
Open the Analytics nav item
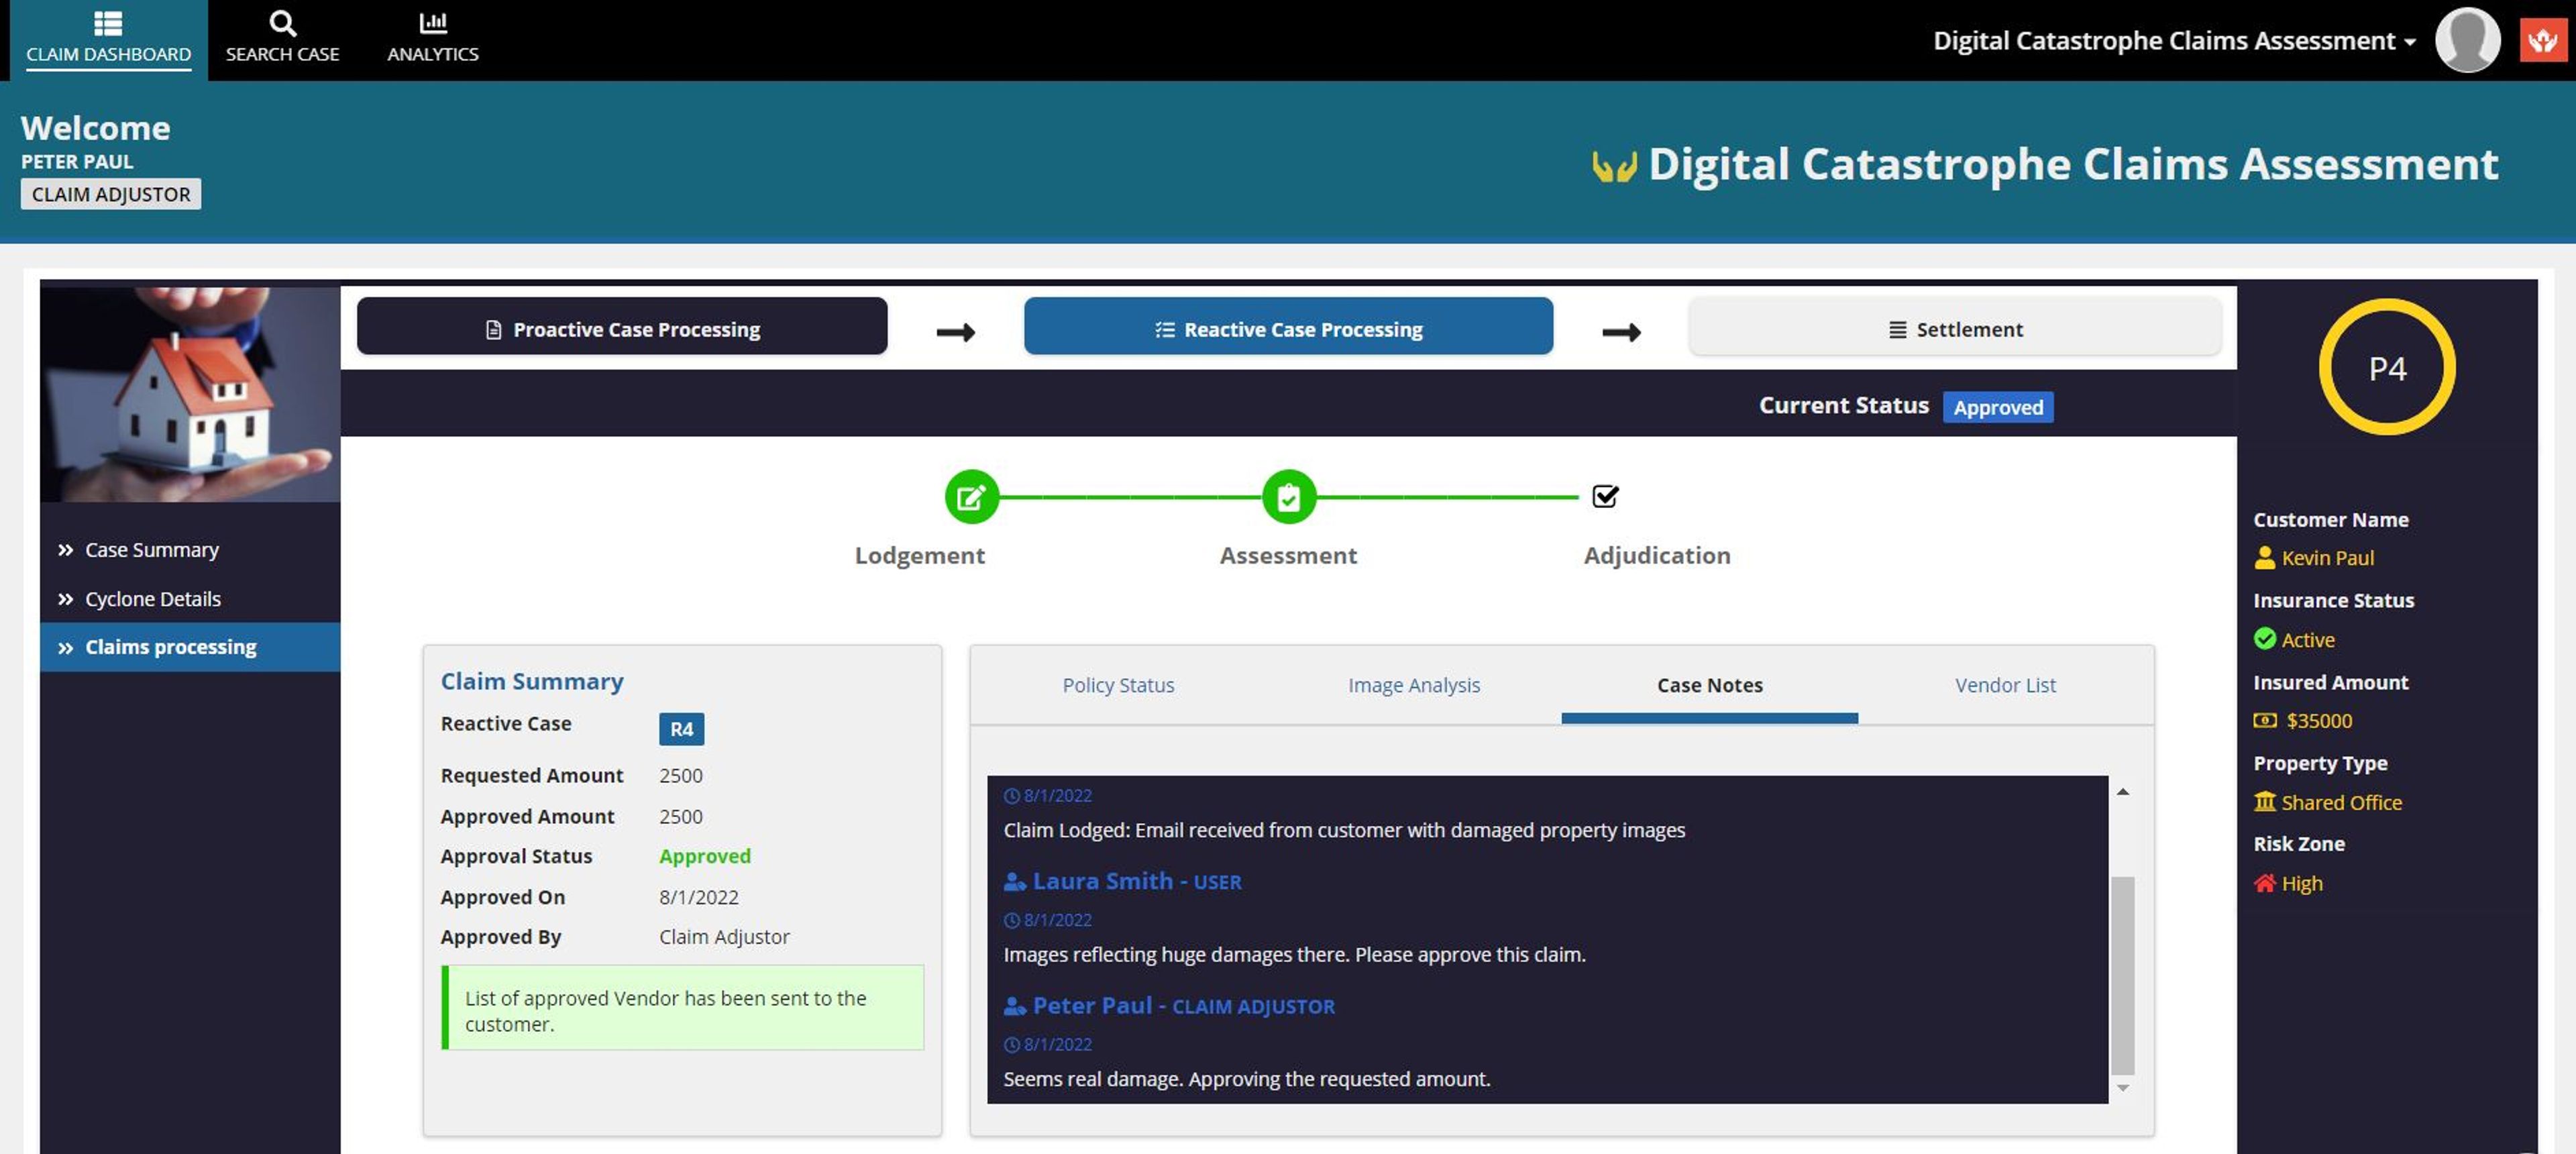(x=432, y=39)
